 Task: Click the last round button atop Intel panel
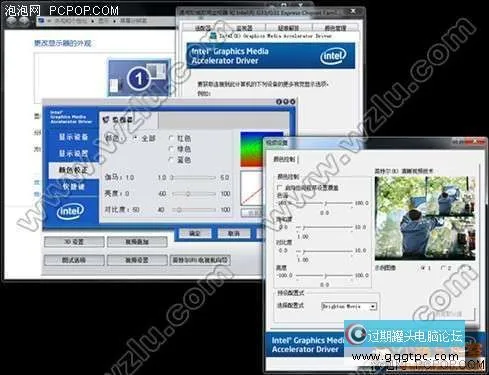point(292,102)
